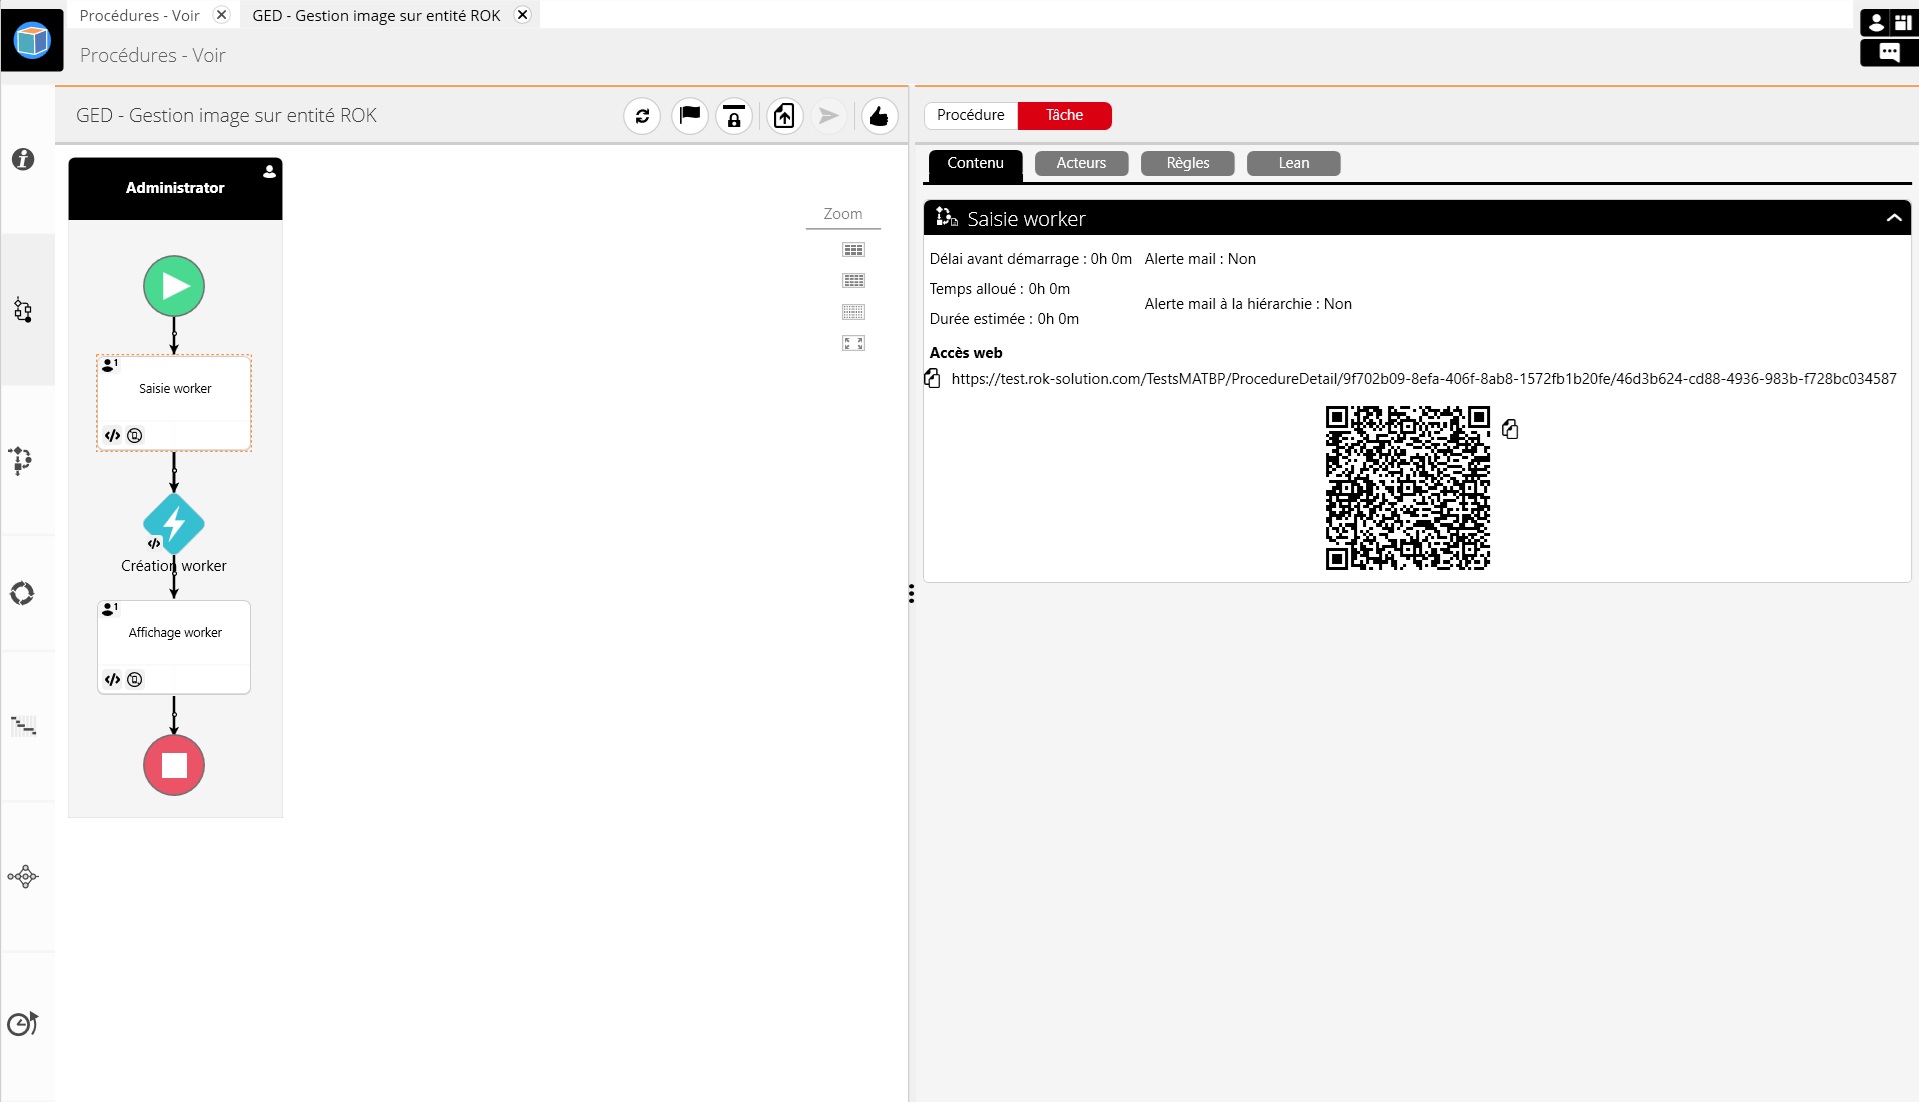Click the Administrator swimlane header

tap(175, 188)
